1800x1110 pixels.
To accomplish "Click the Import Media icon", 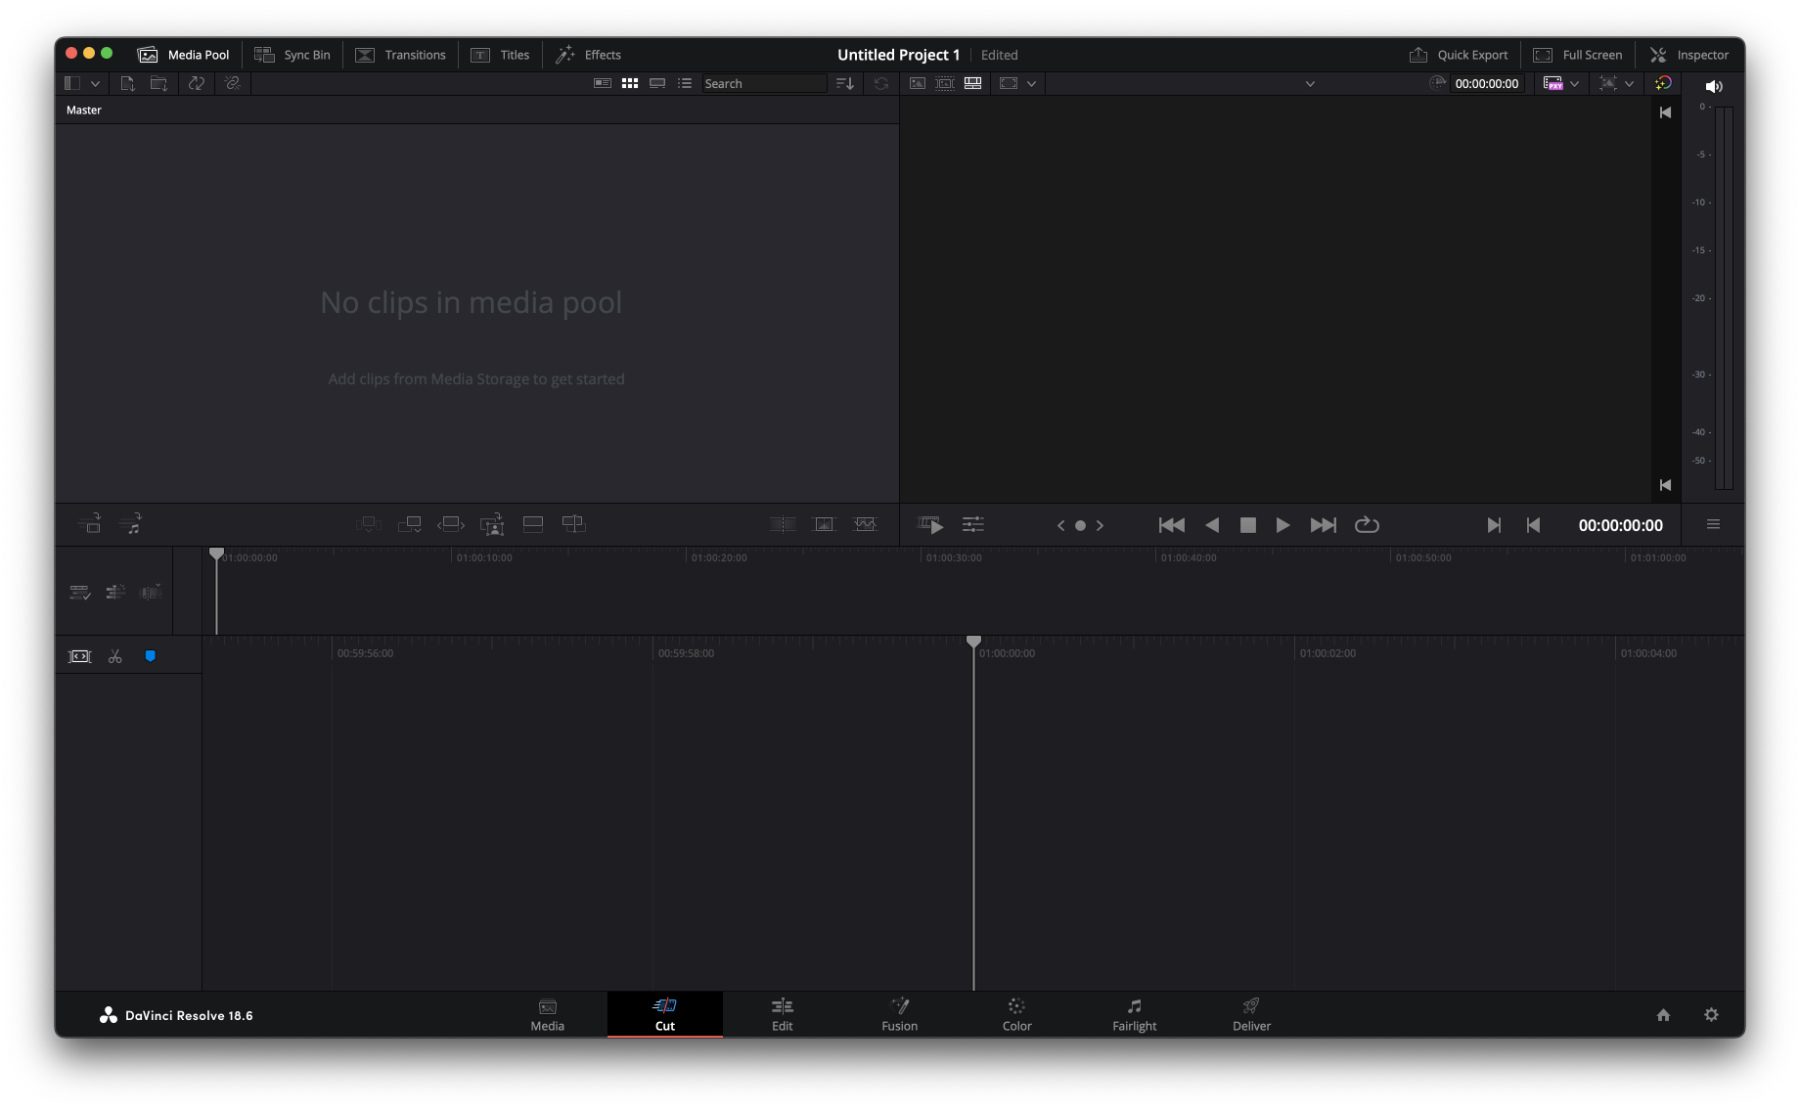I will [x=127, y=84].
